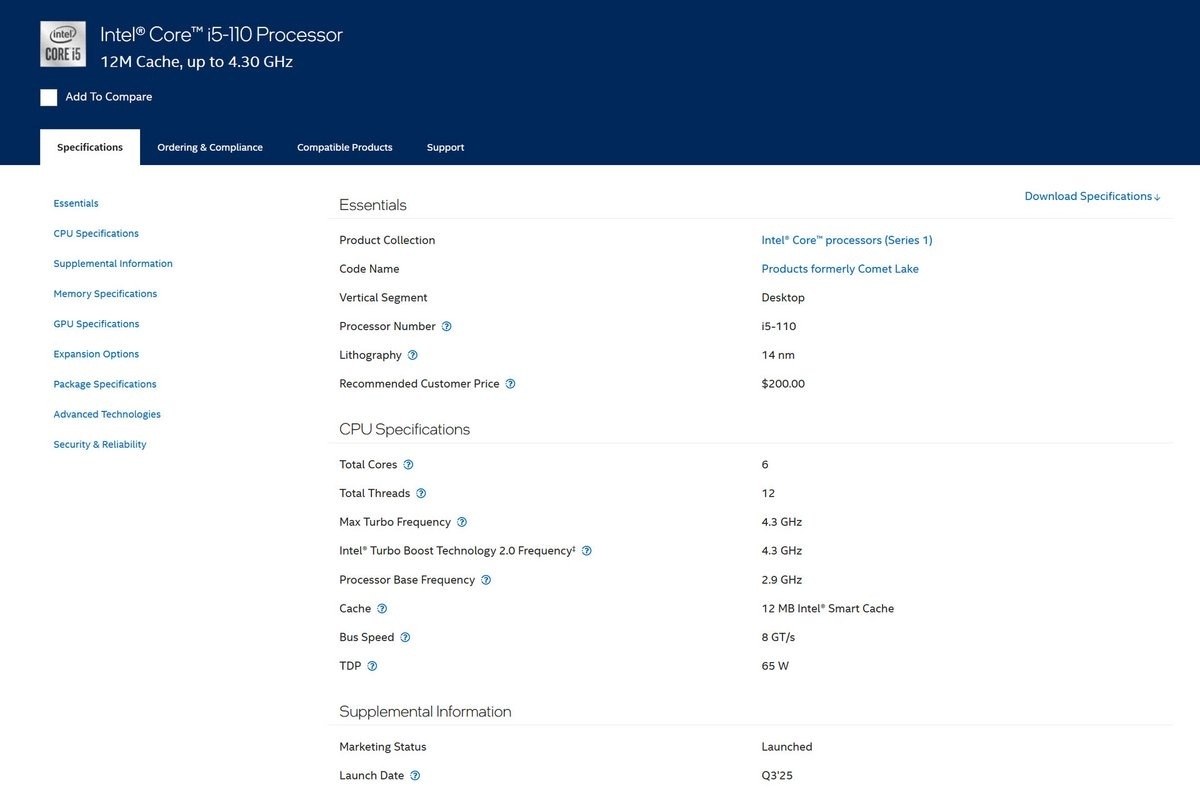Click help icon next to Processor Number
Image resolution: width=1200 pixels, height=794 pixels.
447,326
